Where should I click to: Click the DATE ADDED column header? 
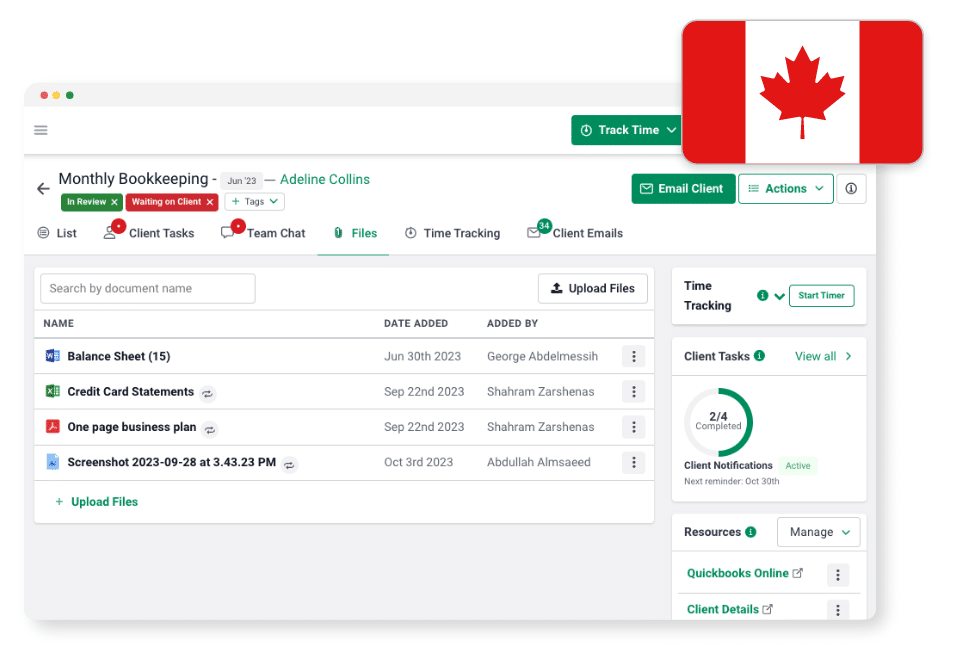coord(416,323)
